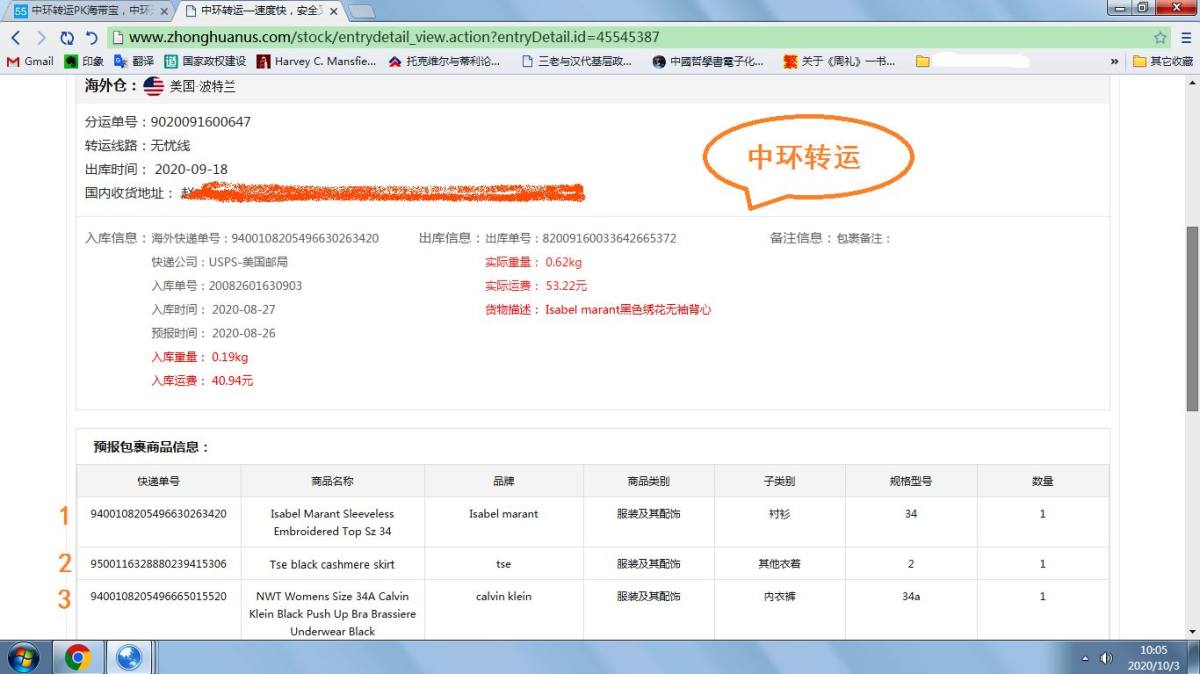The width and height of the screenshot is (1200, 674).
Task: Click the 备注信息：包裹备注 text
Action: click(830, 238)
